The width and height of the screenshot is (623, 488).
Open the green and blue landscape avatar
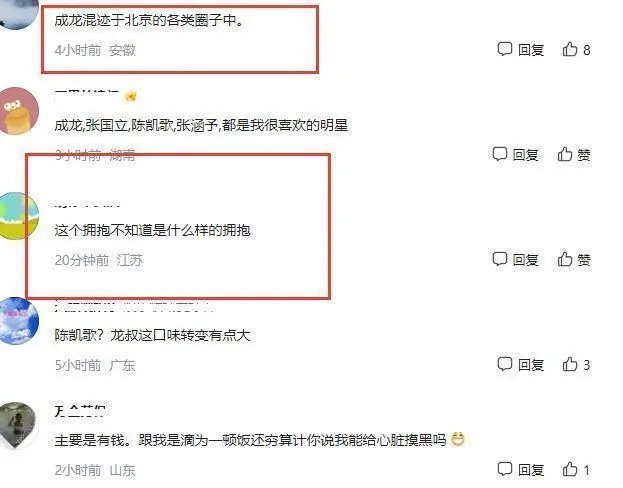pyautogui.click(x=16, y=216)
